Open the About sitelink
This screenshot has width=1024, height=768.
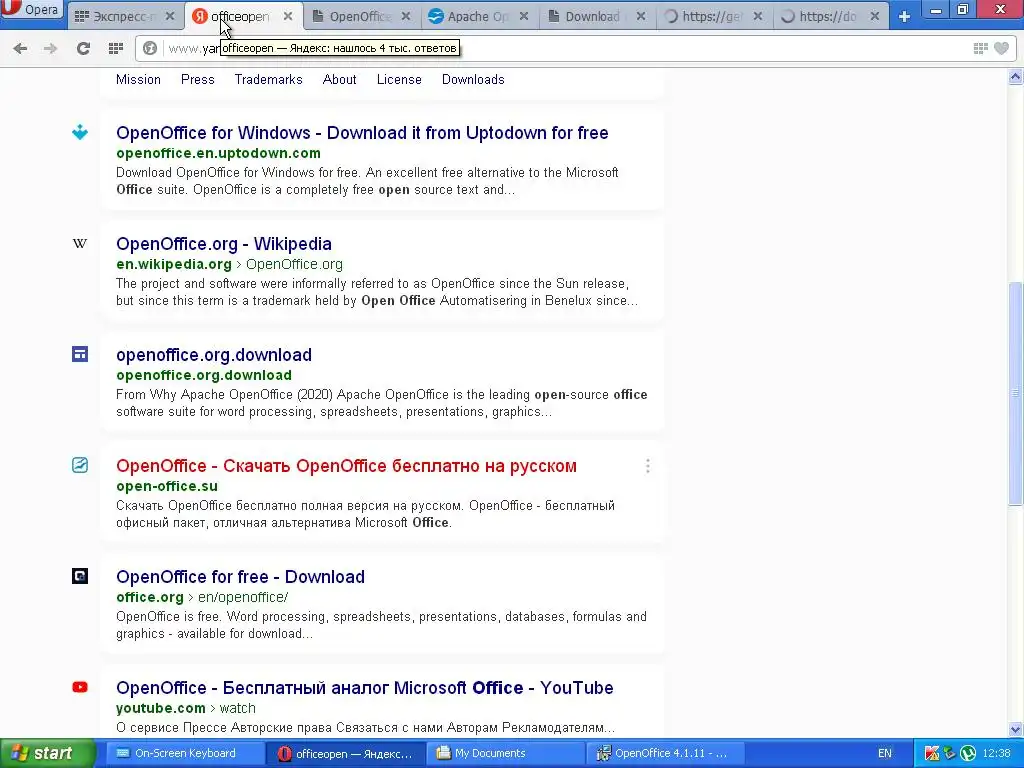(340, 80)
